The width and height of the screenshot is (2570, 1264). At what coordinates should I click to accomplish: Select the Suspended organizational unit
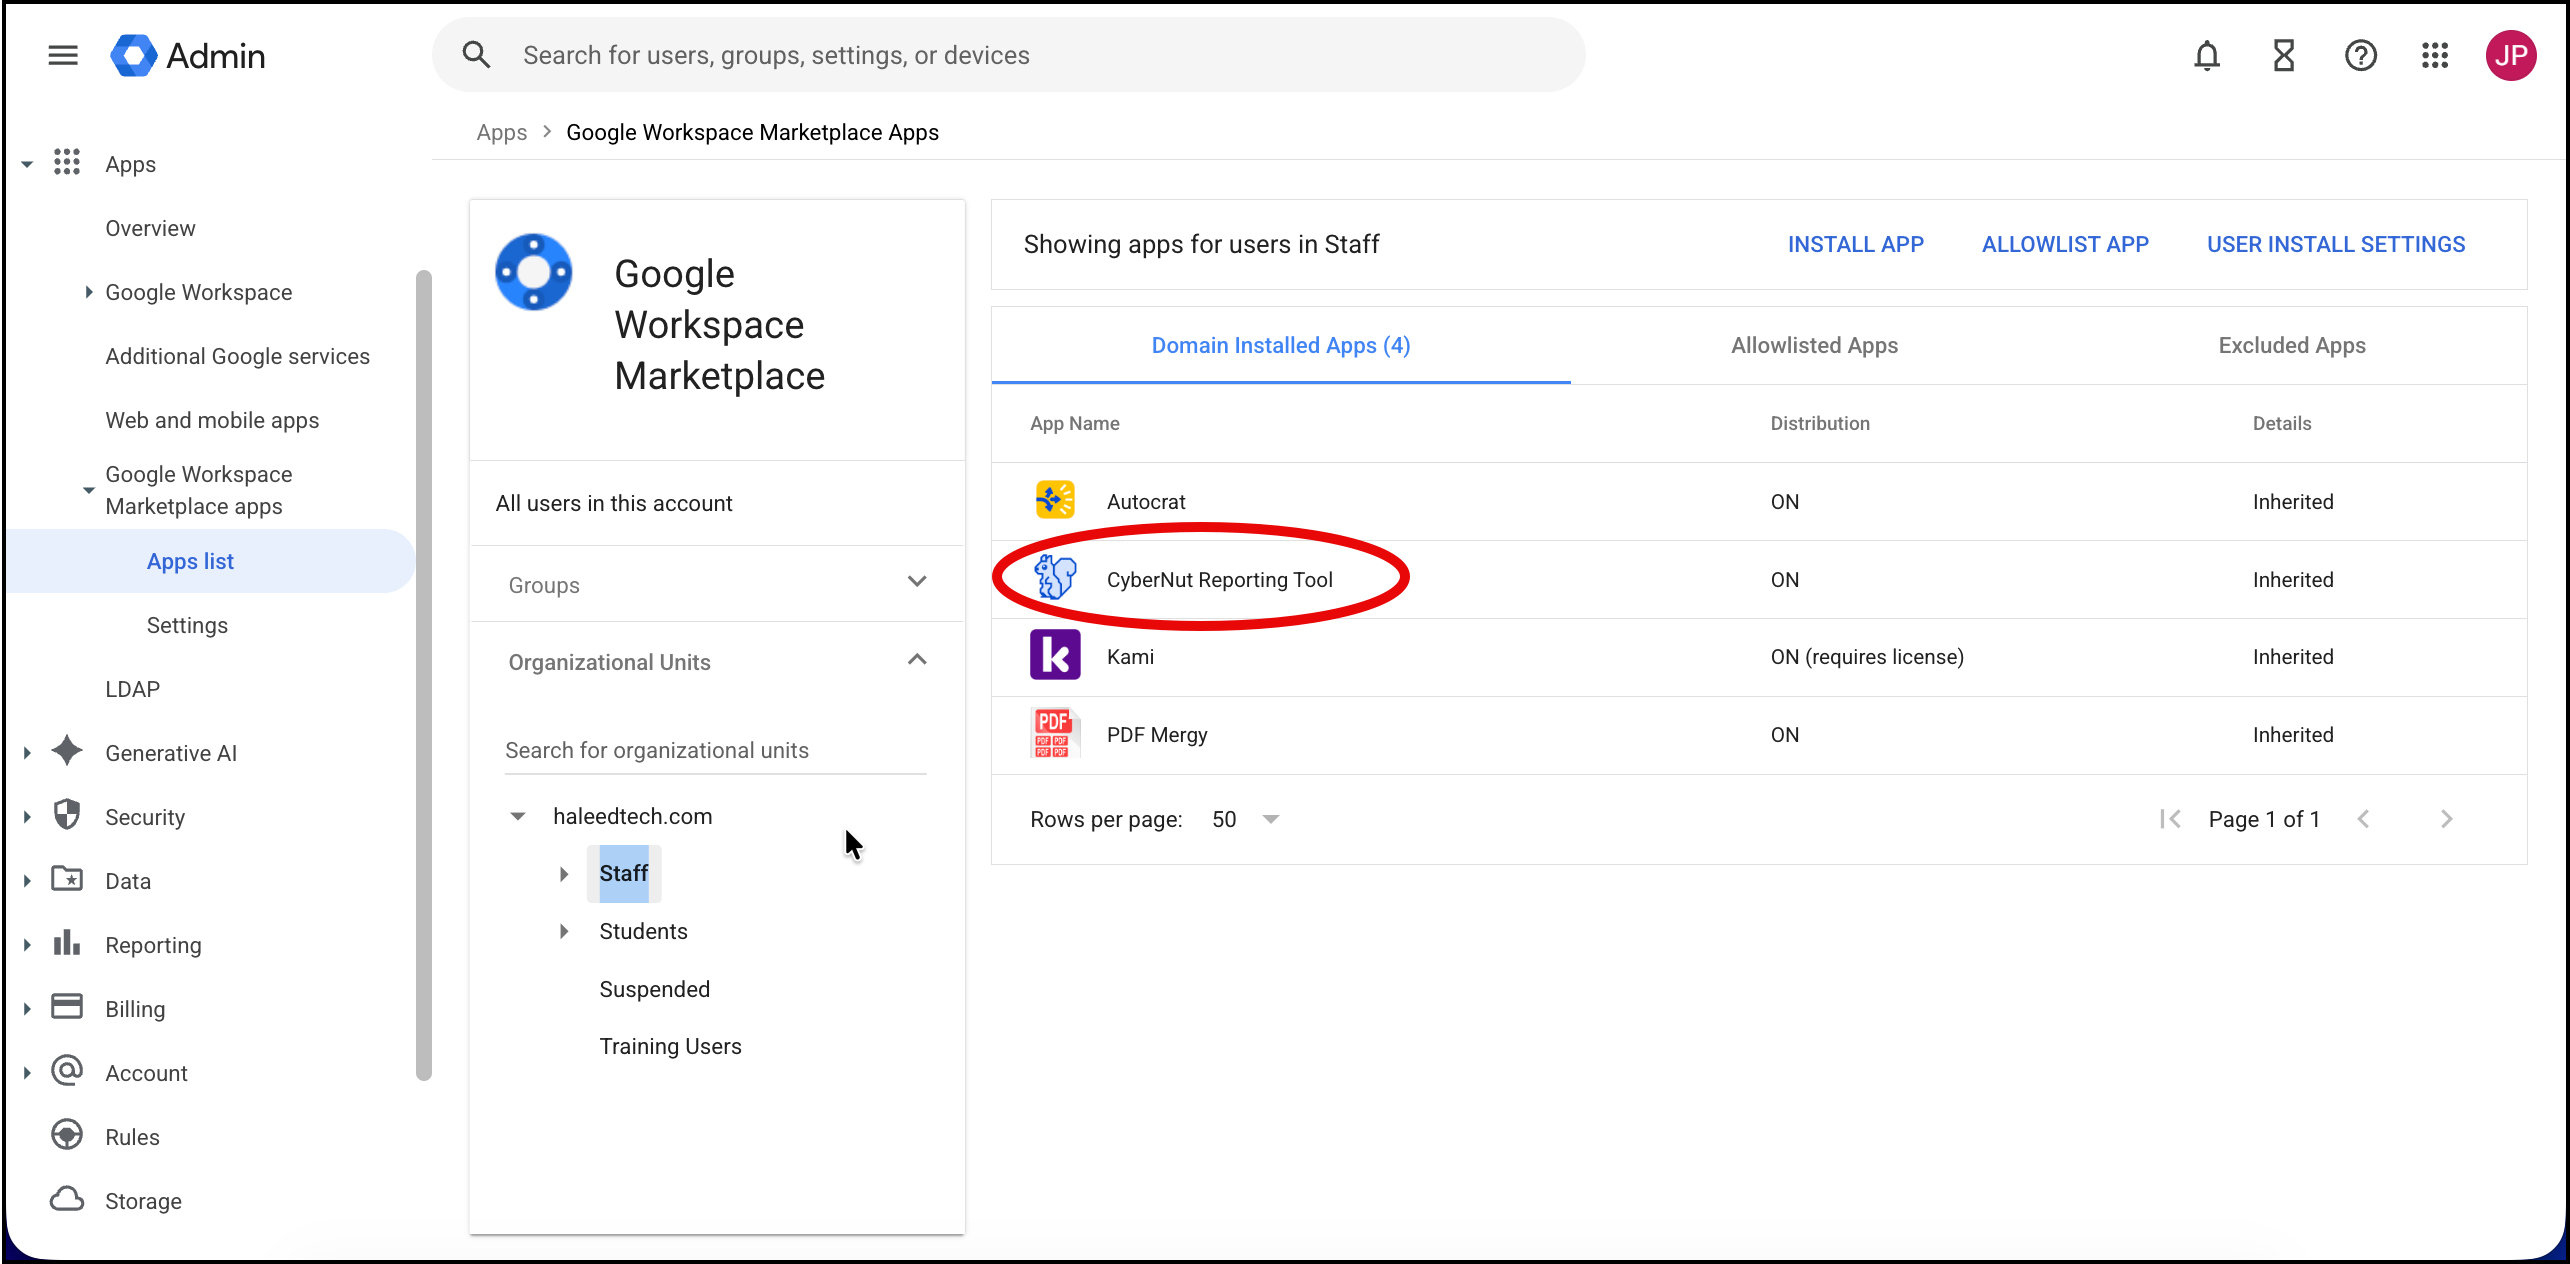(655, 989)
